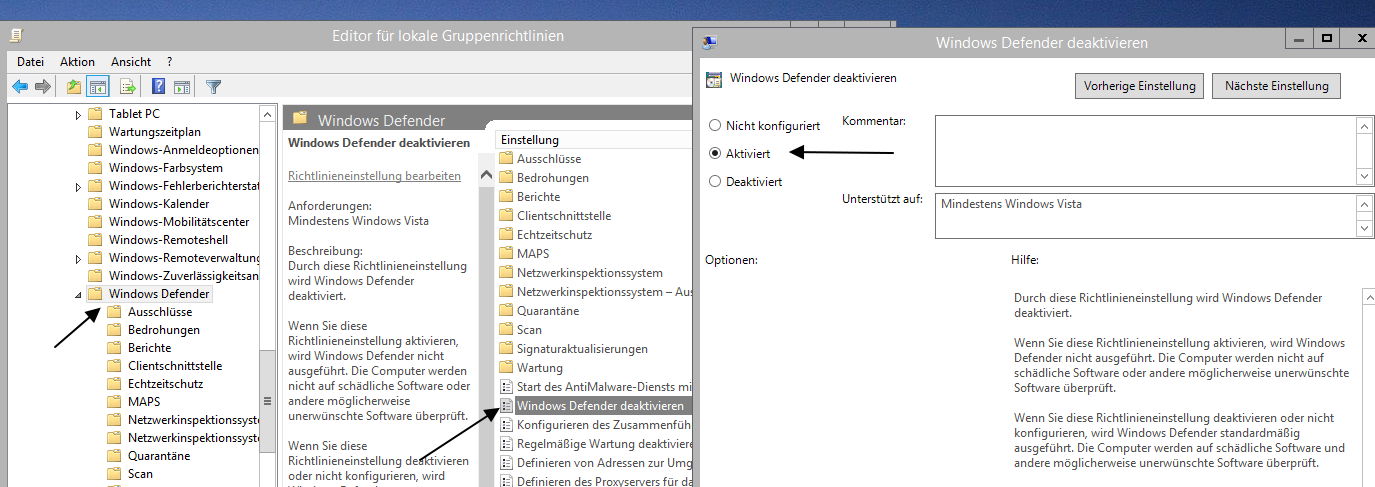Viewport: 1375px width, 487px height.
Task: Click the Nächste Einstellung button
Action: (1276, 86)
